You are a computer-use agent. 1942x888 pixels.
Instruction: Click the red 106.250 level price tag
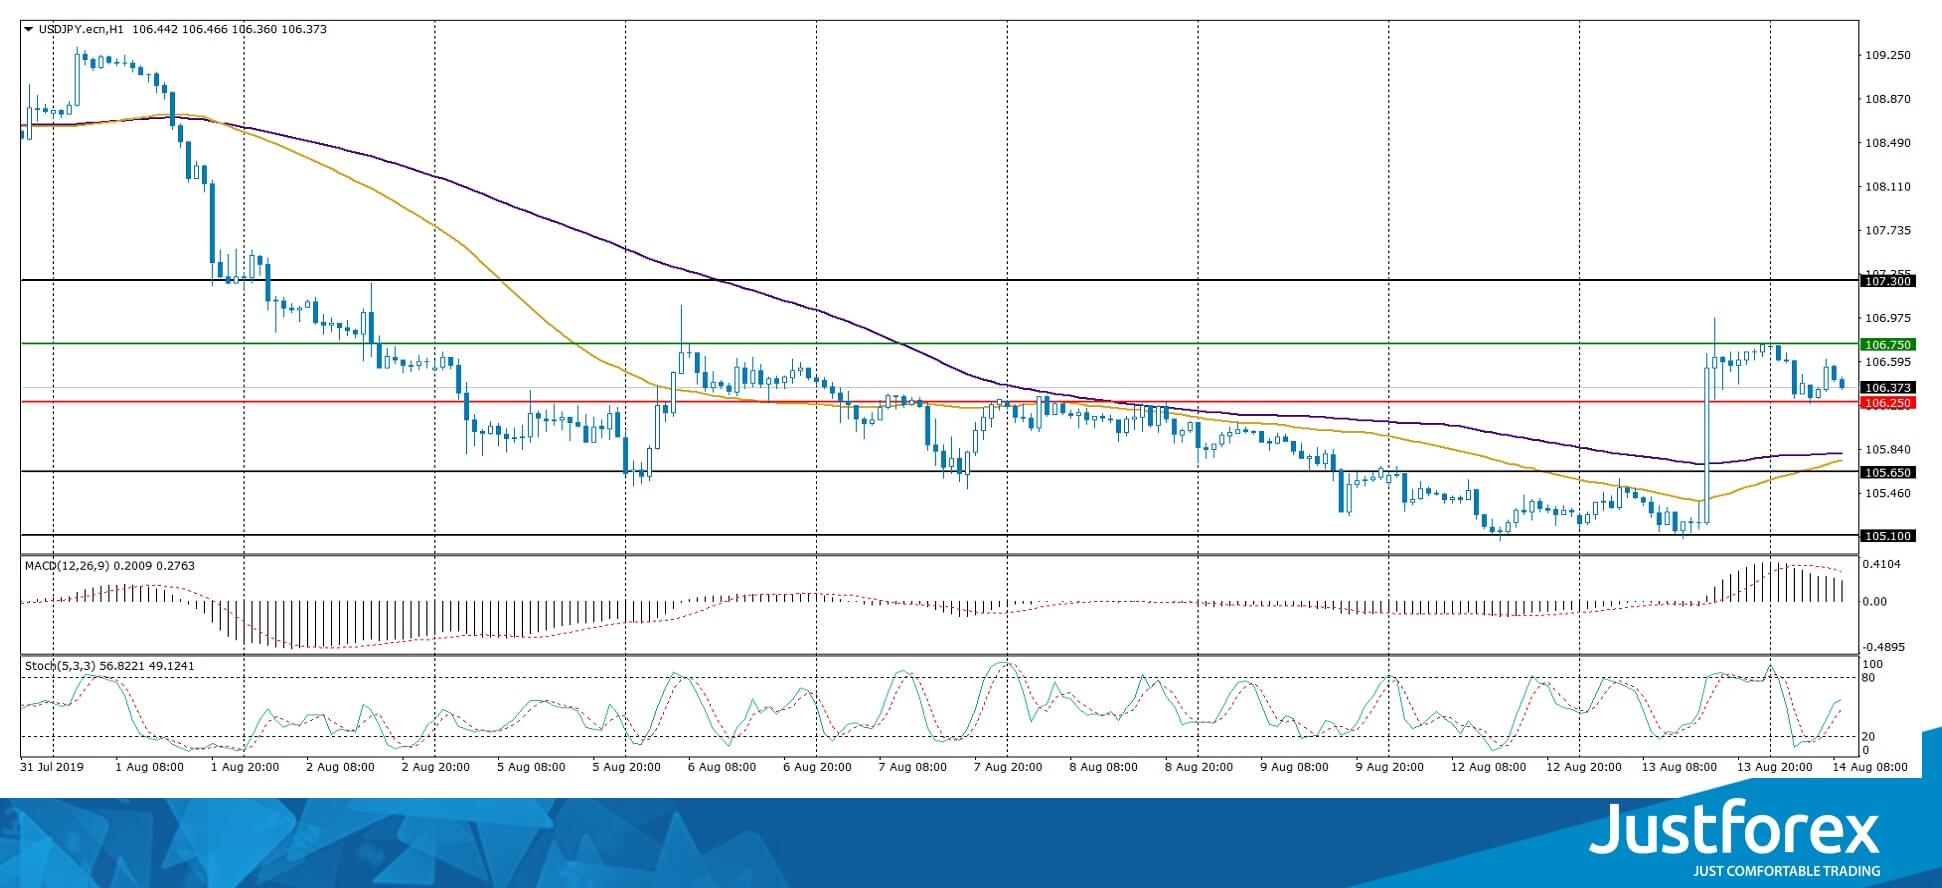[x=1888, y=403]
